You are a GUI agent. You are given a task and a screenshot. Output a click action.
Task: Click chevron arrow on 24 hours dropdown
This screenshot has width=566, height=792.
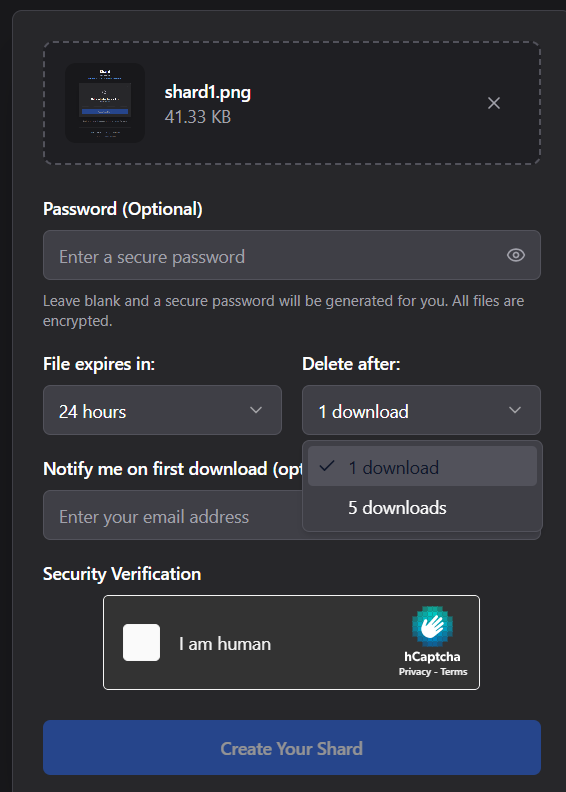click(x=256, y=410)
